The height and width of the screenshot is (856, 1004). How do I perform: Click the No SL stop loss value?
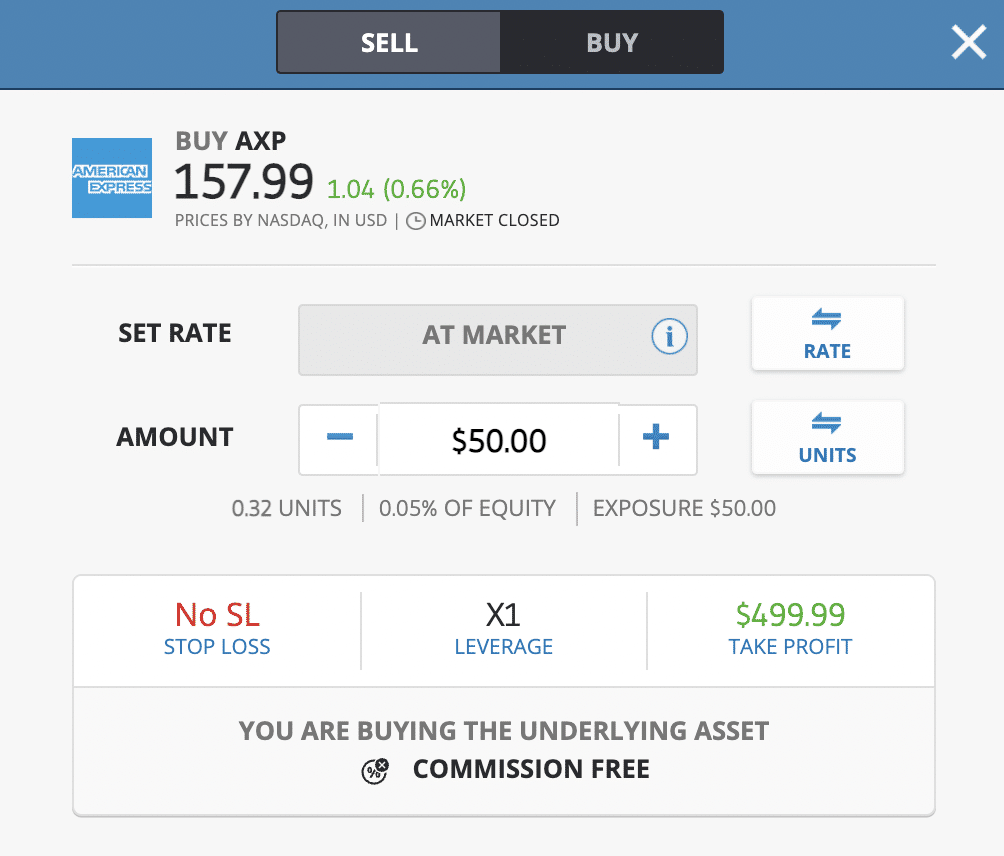pos(217,616)
